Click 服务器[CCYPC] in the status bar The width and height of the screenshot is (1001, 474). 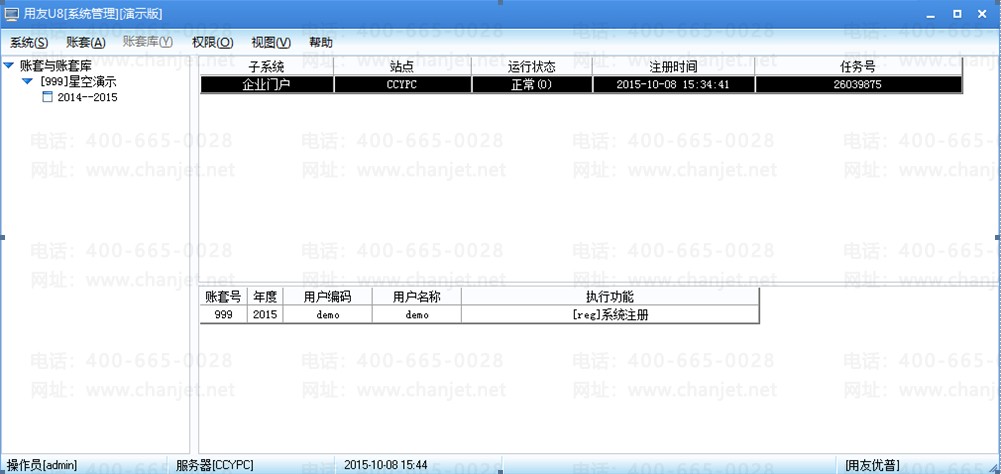[x=214, y=465]
